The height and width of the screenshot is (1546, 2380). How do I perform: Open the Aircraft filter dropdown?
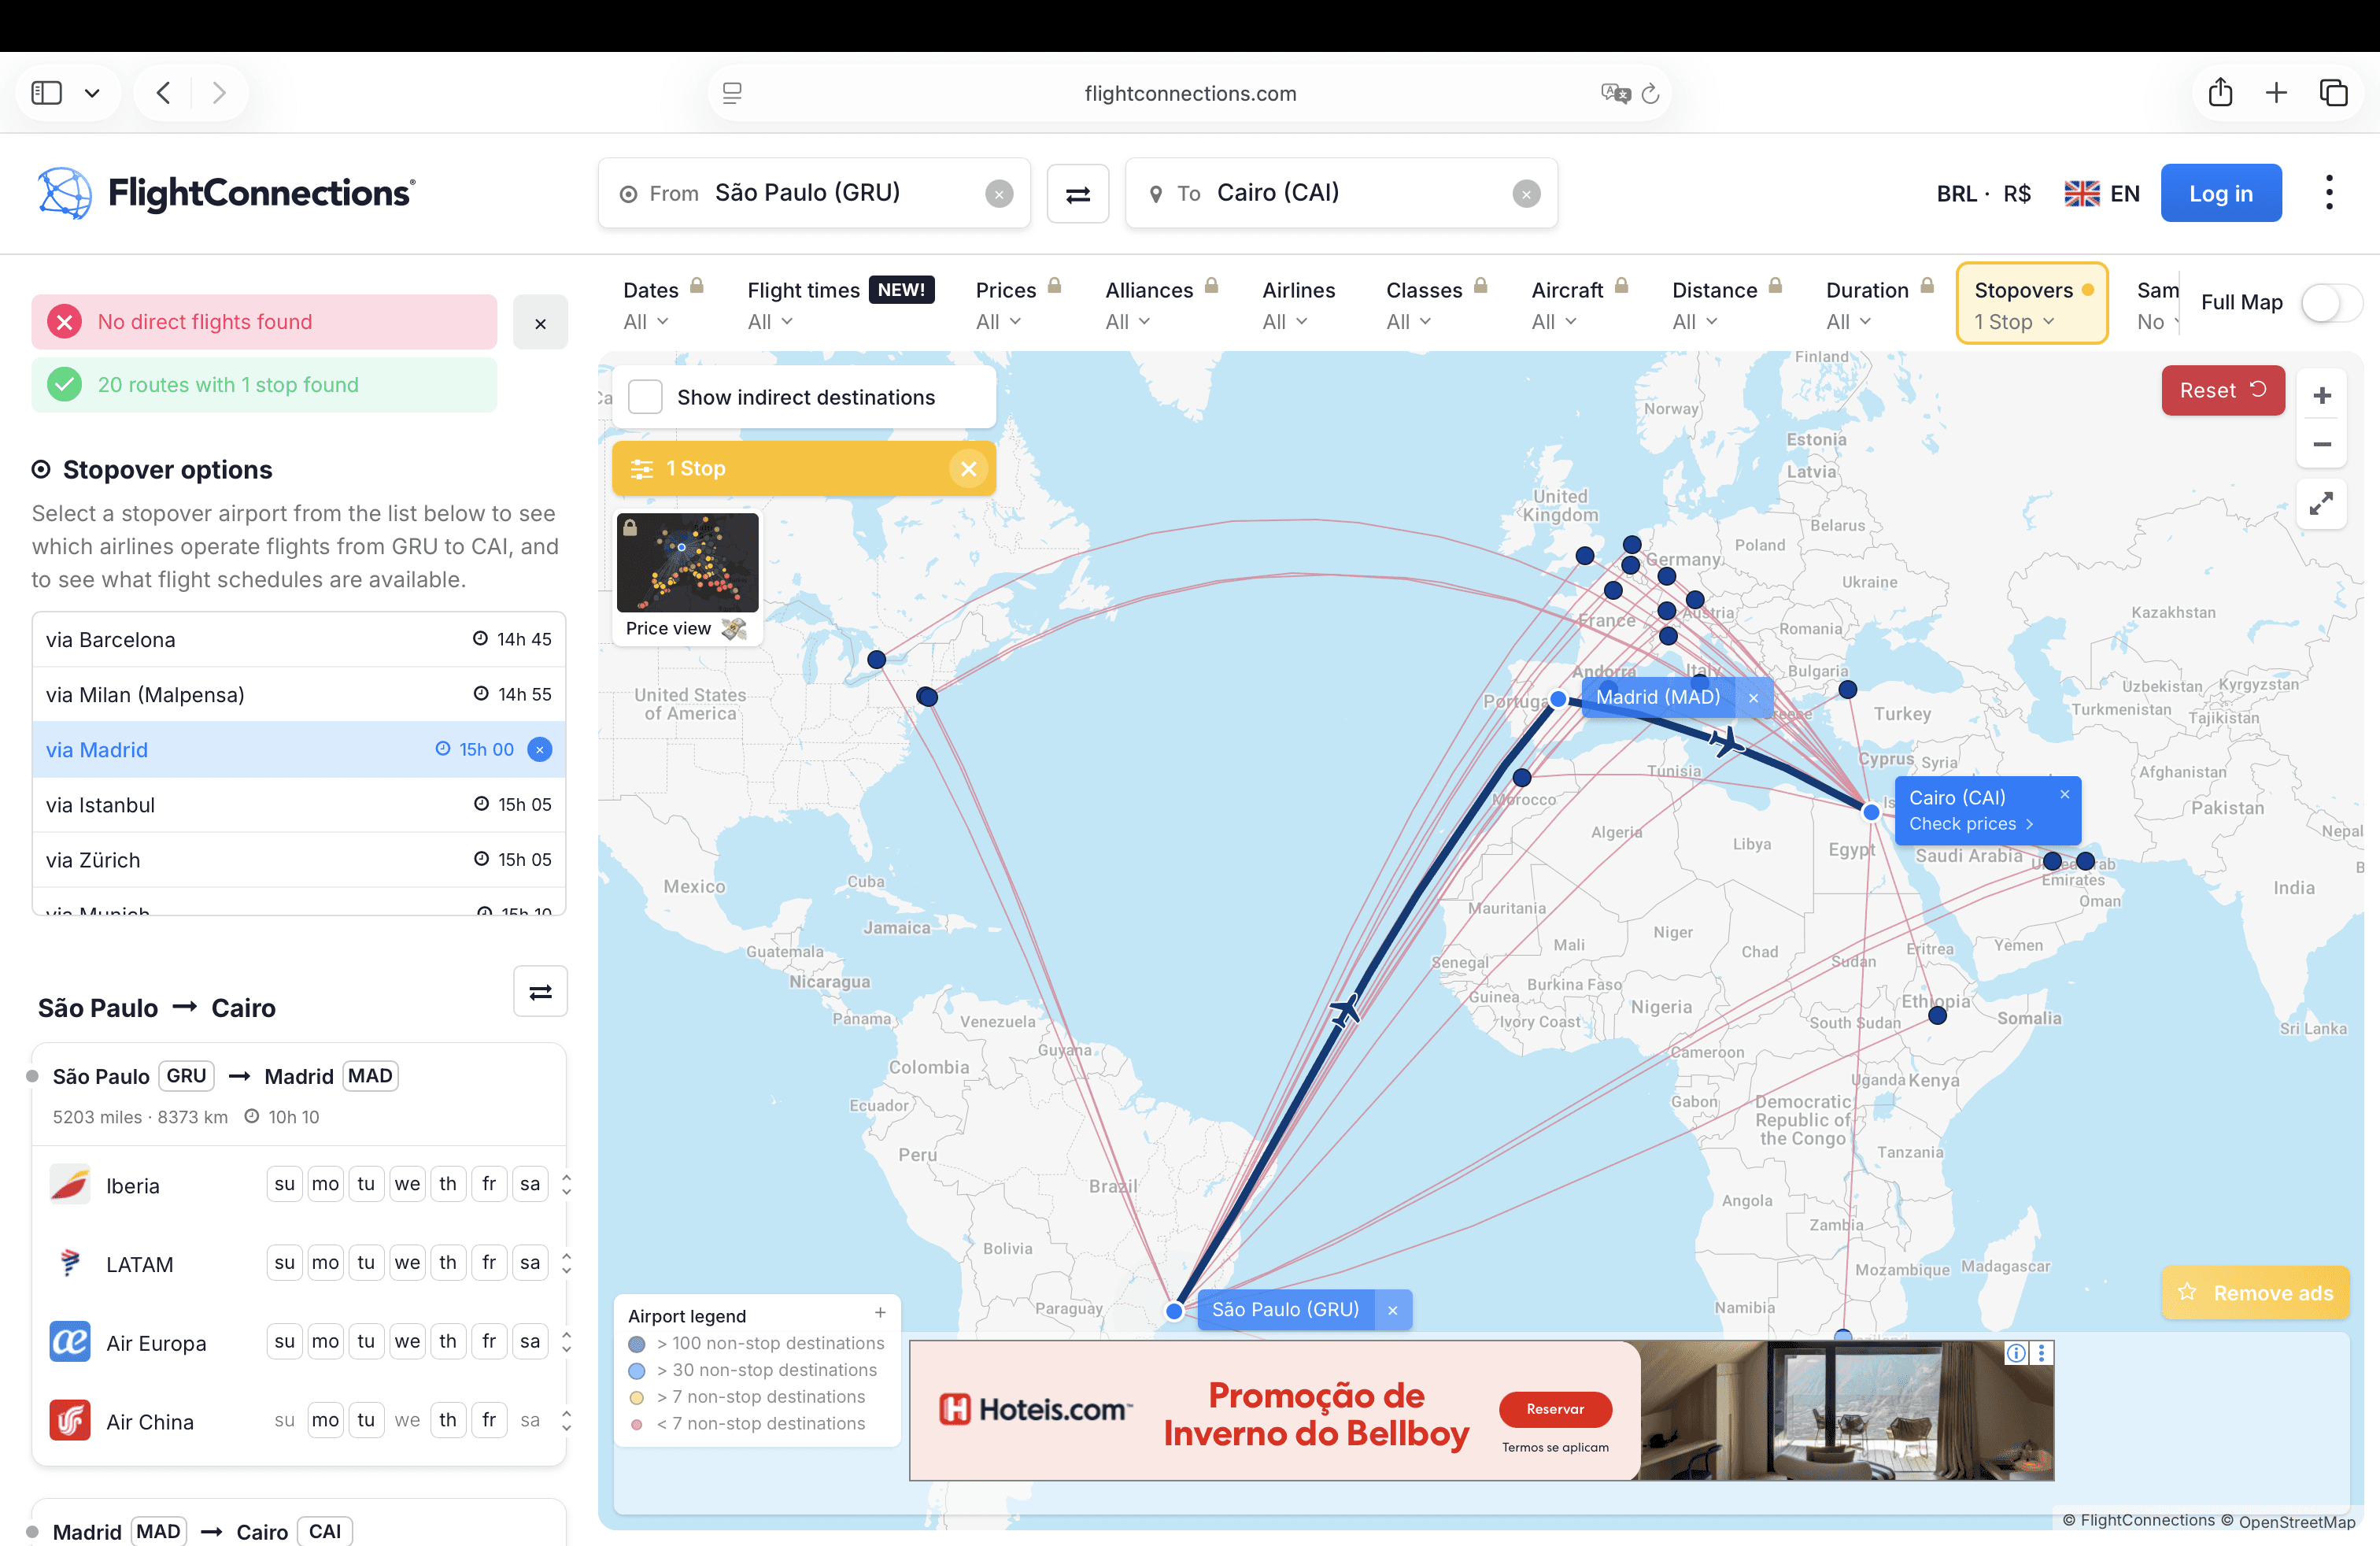(x=1580, y=305)
